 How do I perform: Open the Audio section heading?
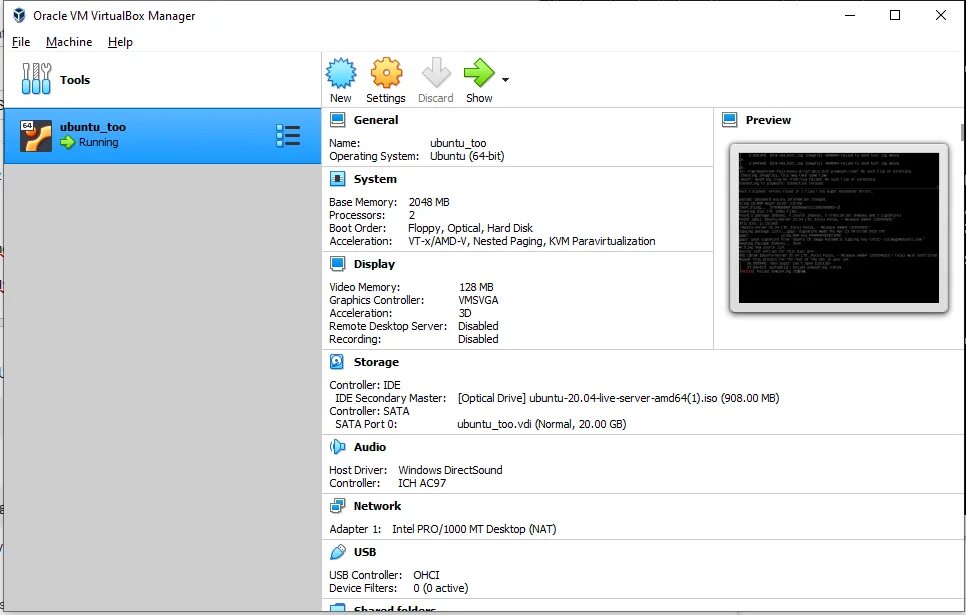[x=370, y=447]
